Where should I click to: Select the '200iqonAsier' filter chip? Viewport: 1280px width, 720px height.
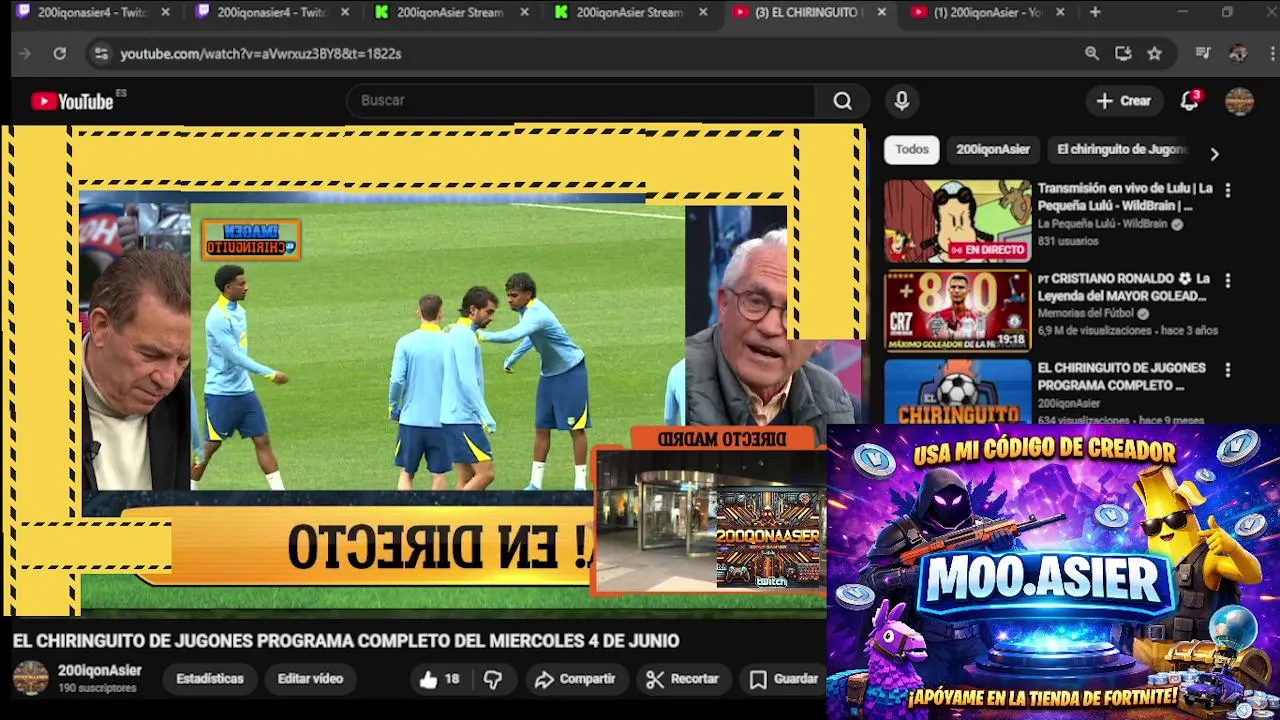[992, 150]
